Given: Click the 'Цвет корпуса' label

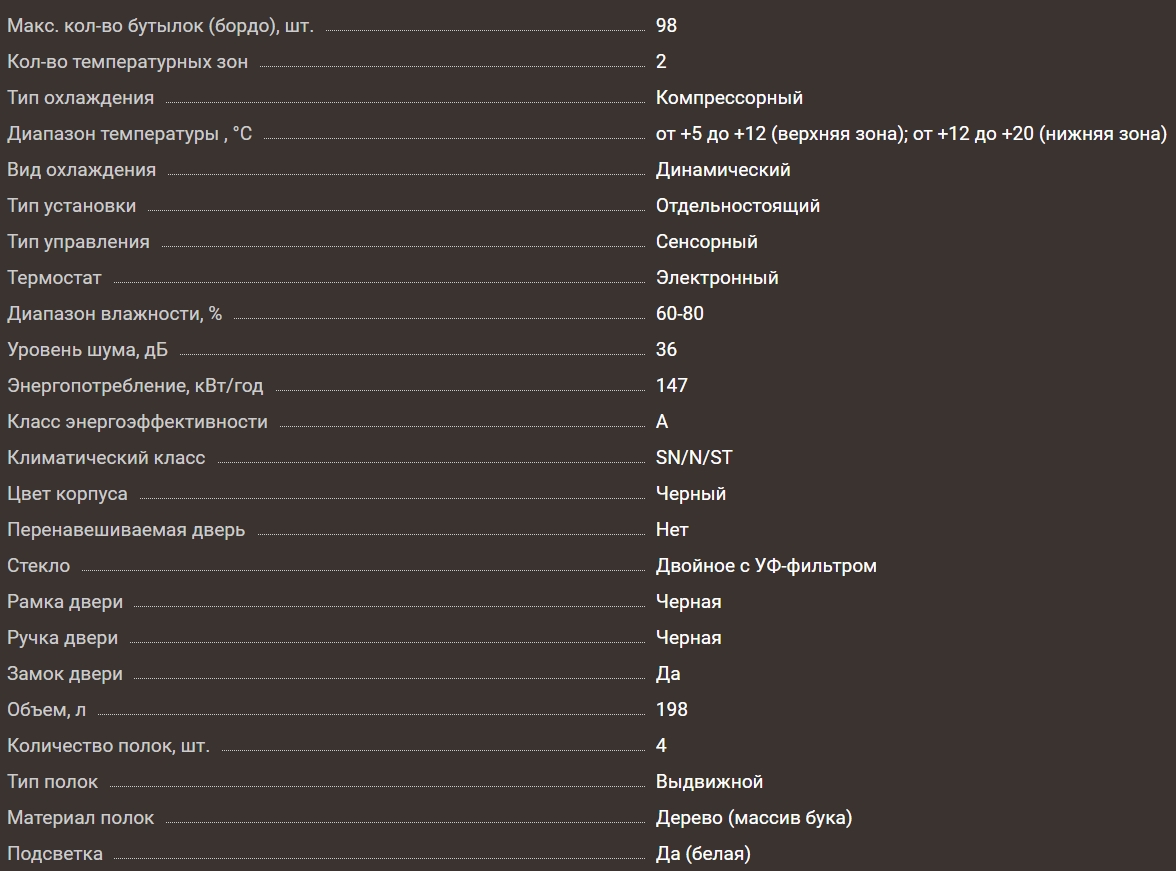Looking at the screenshot, I should pyautogui.click(x=67, y=494).
